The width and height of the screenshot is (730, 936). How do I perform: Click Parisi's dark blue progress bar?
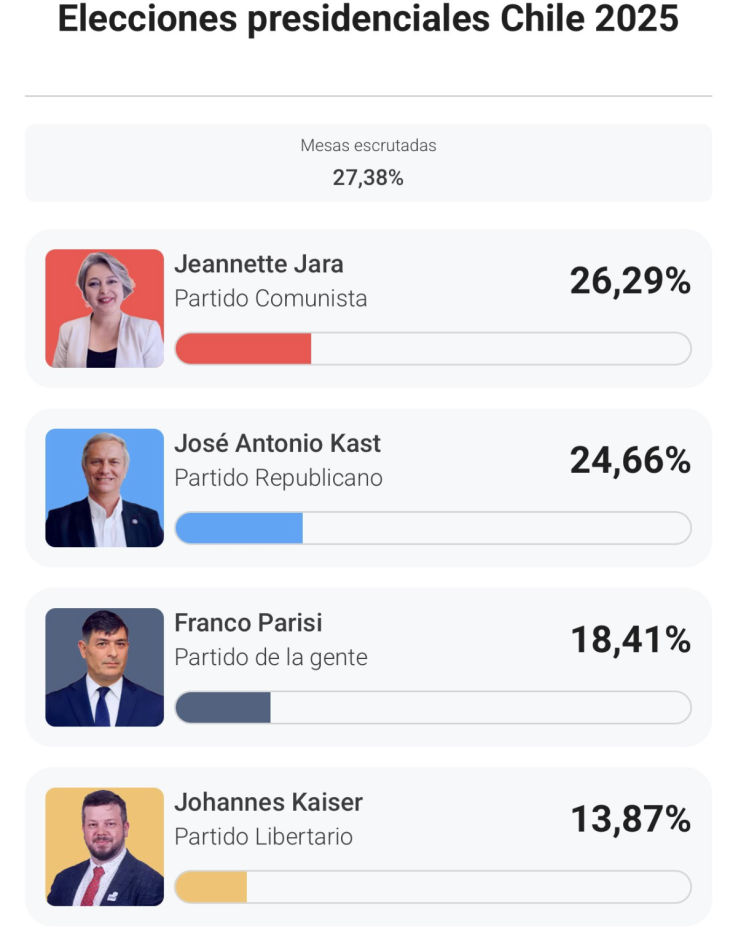tap(224, 707)
